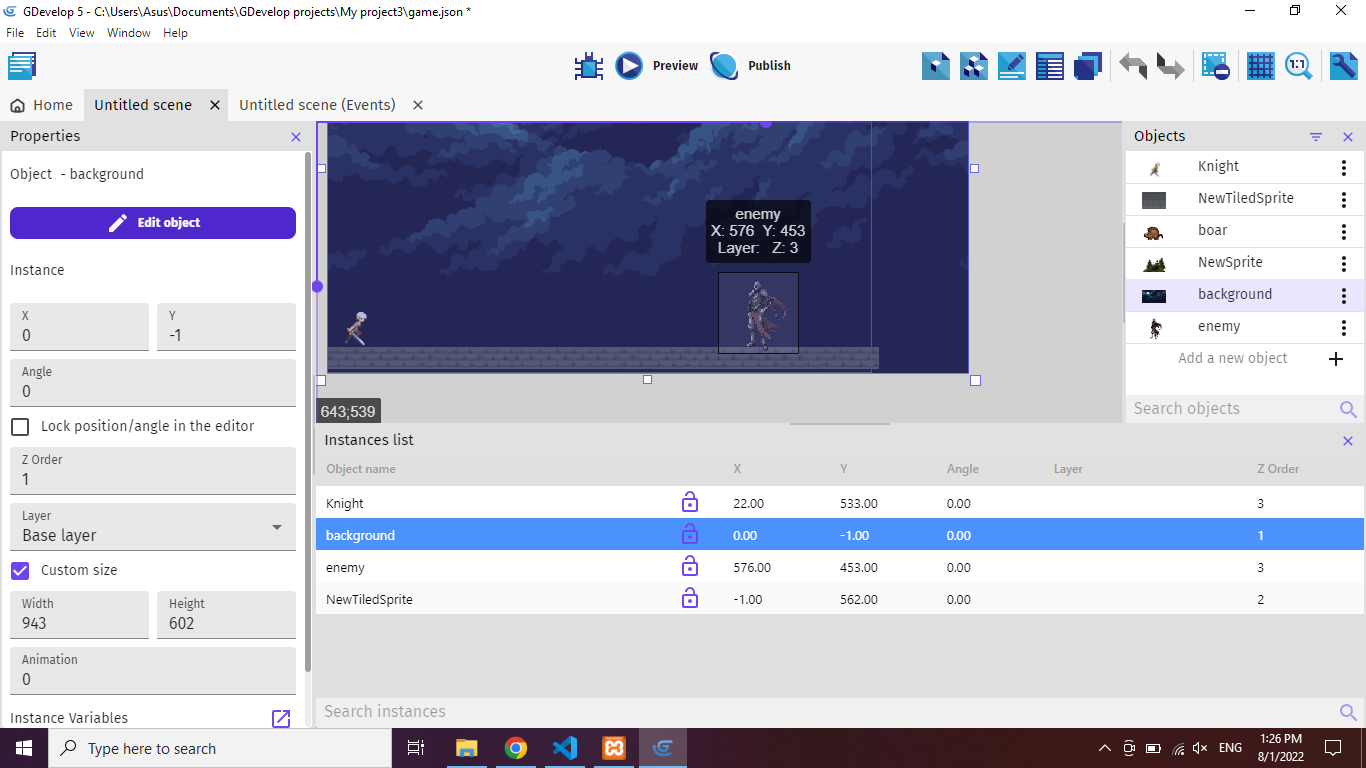Click the Angle input field
Image resolution: width=1366 pixels, height=768 pixels.
[x=153, y=383]
